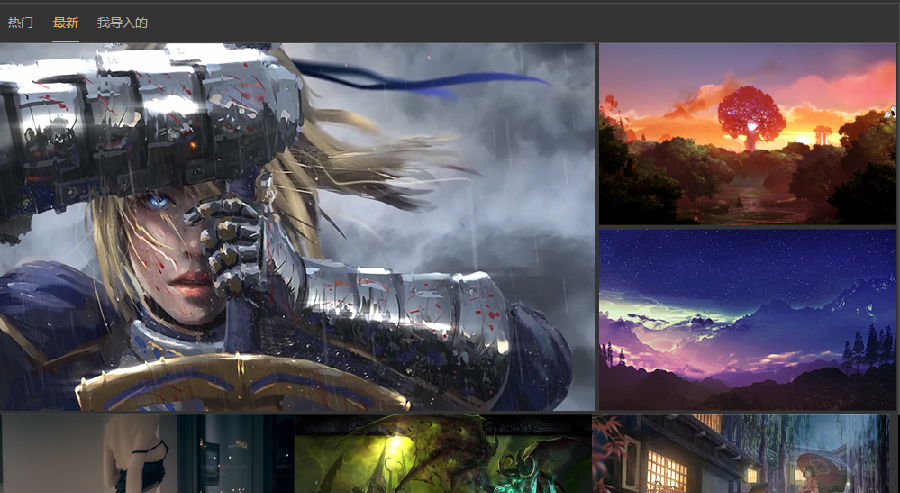Choose the starry night mountain wallpaper
The image size is (900, 493).
[x=747, y=320]
